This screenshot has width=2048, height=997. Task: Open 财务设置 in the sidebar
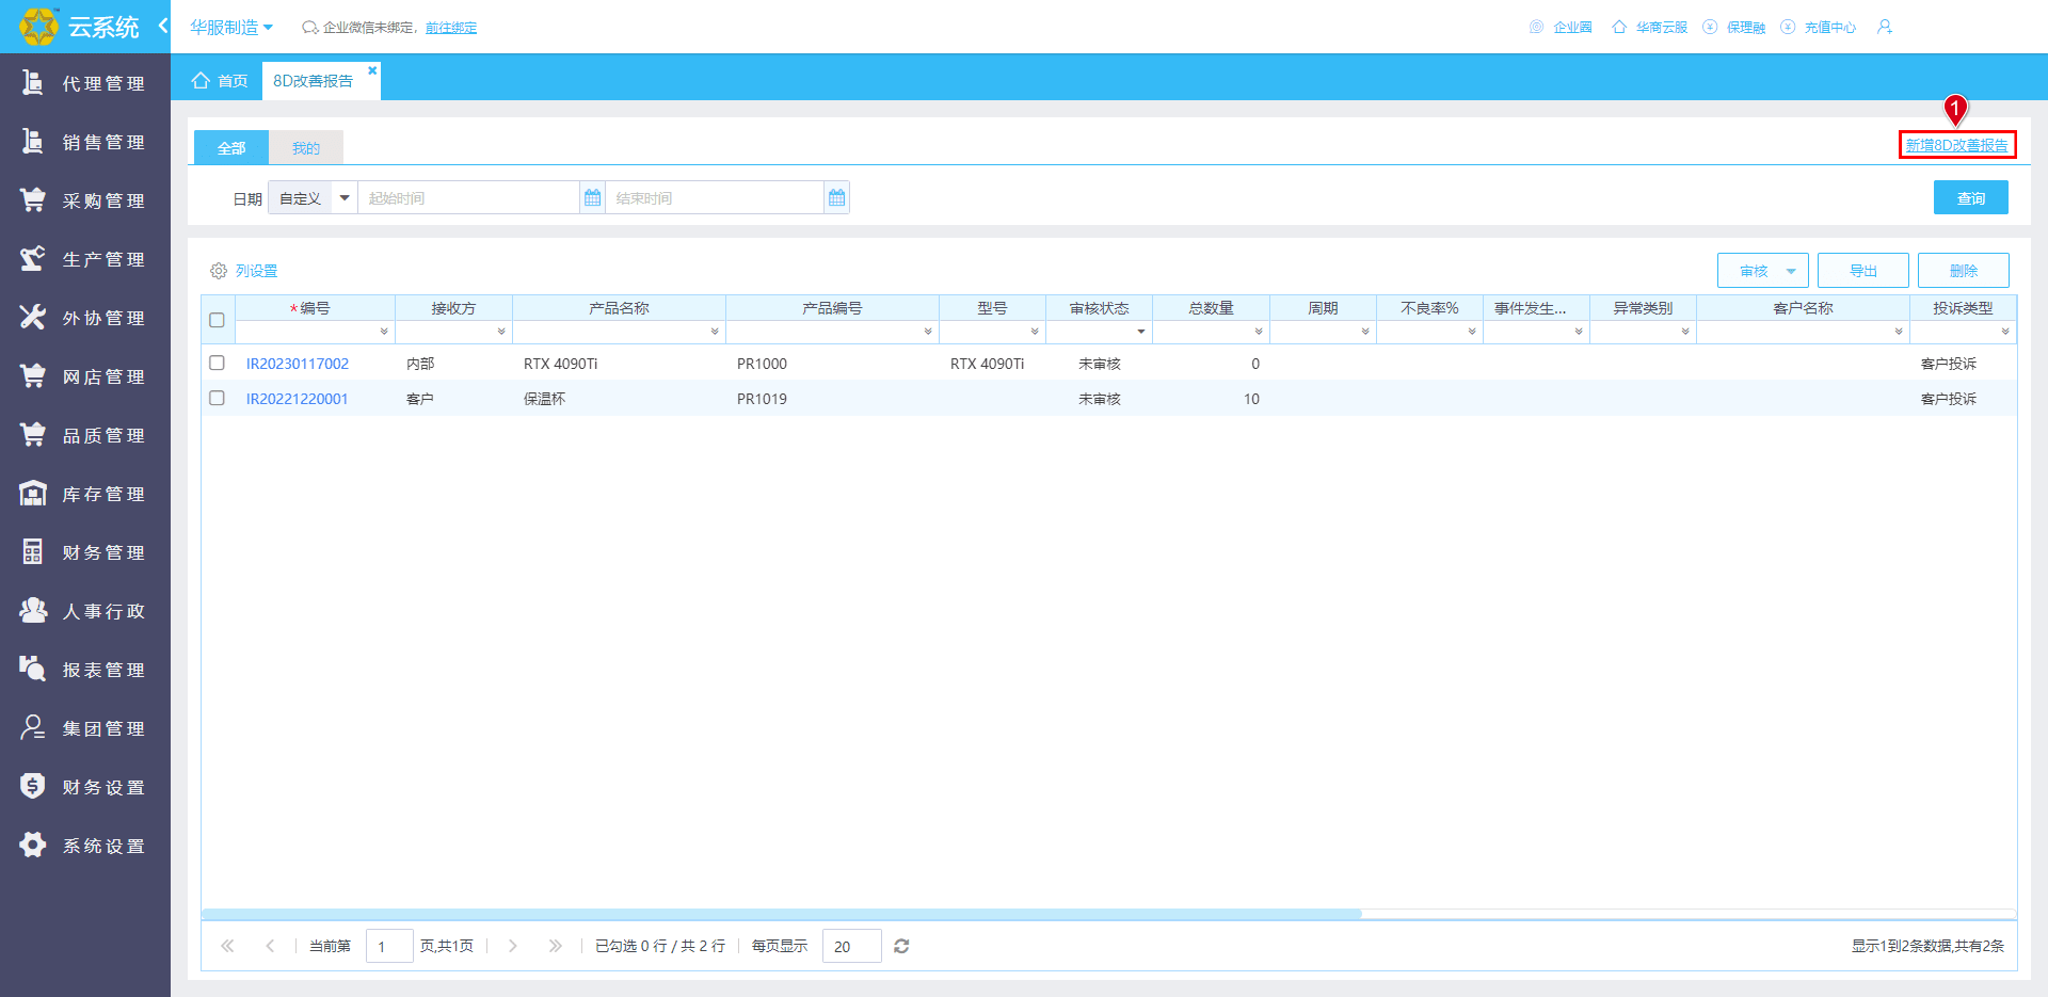click(85, 787)
